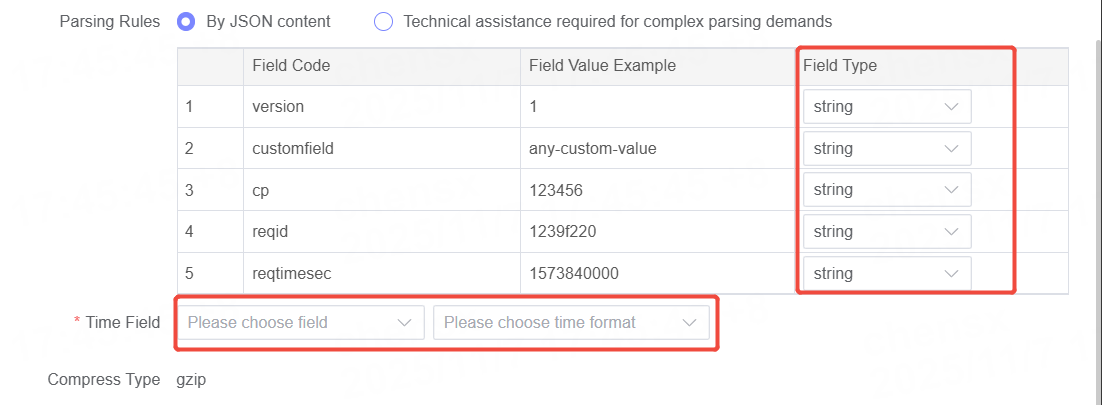Screen dimensions: 1102x405
Task: Open Field Type dropdown for reqid row
Action: tap(885, 232)
